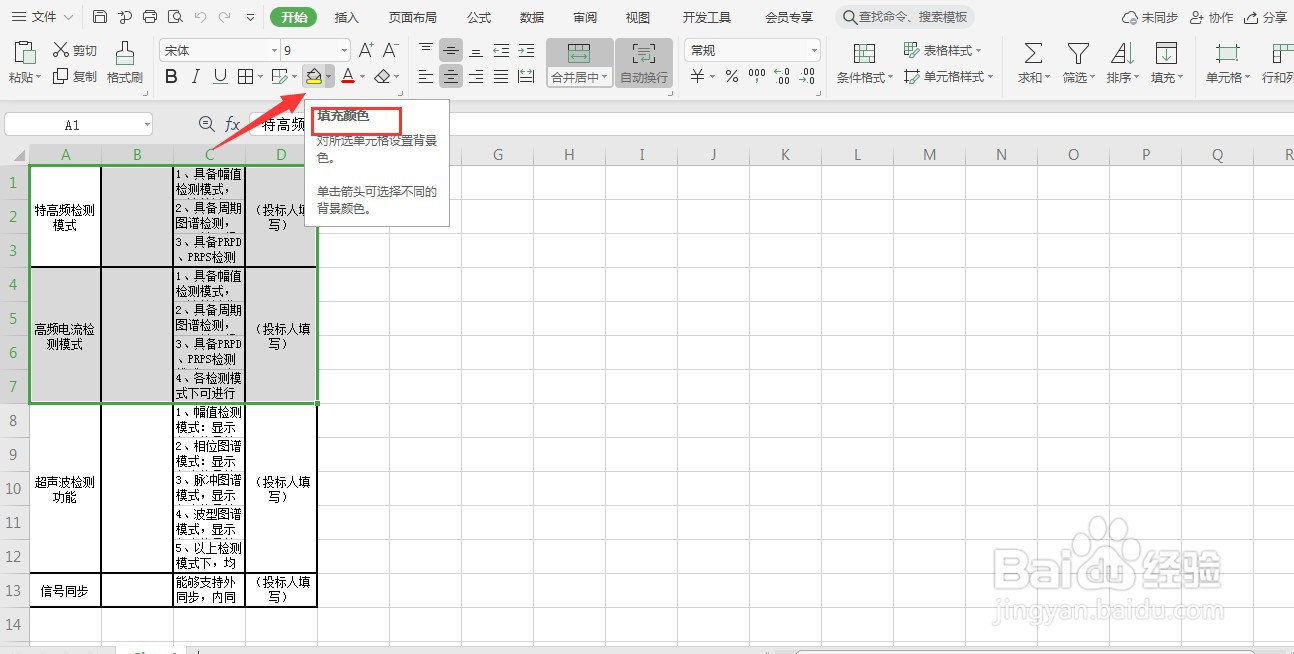Click the fx insert function icon

tap(232, 124)
